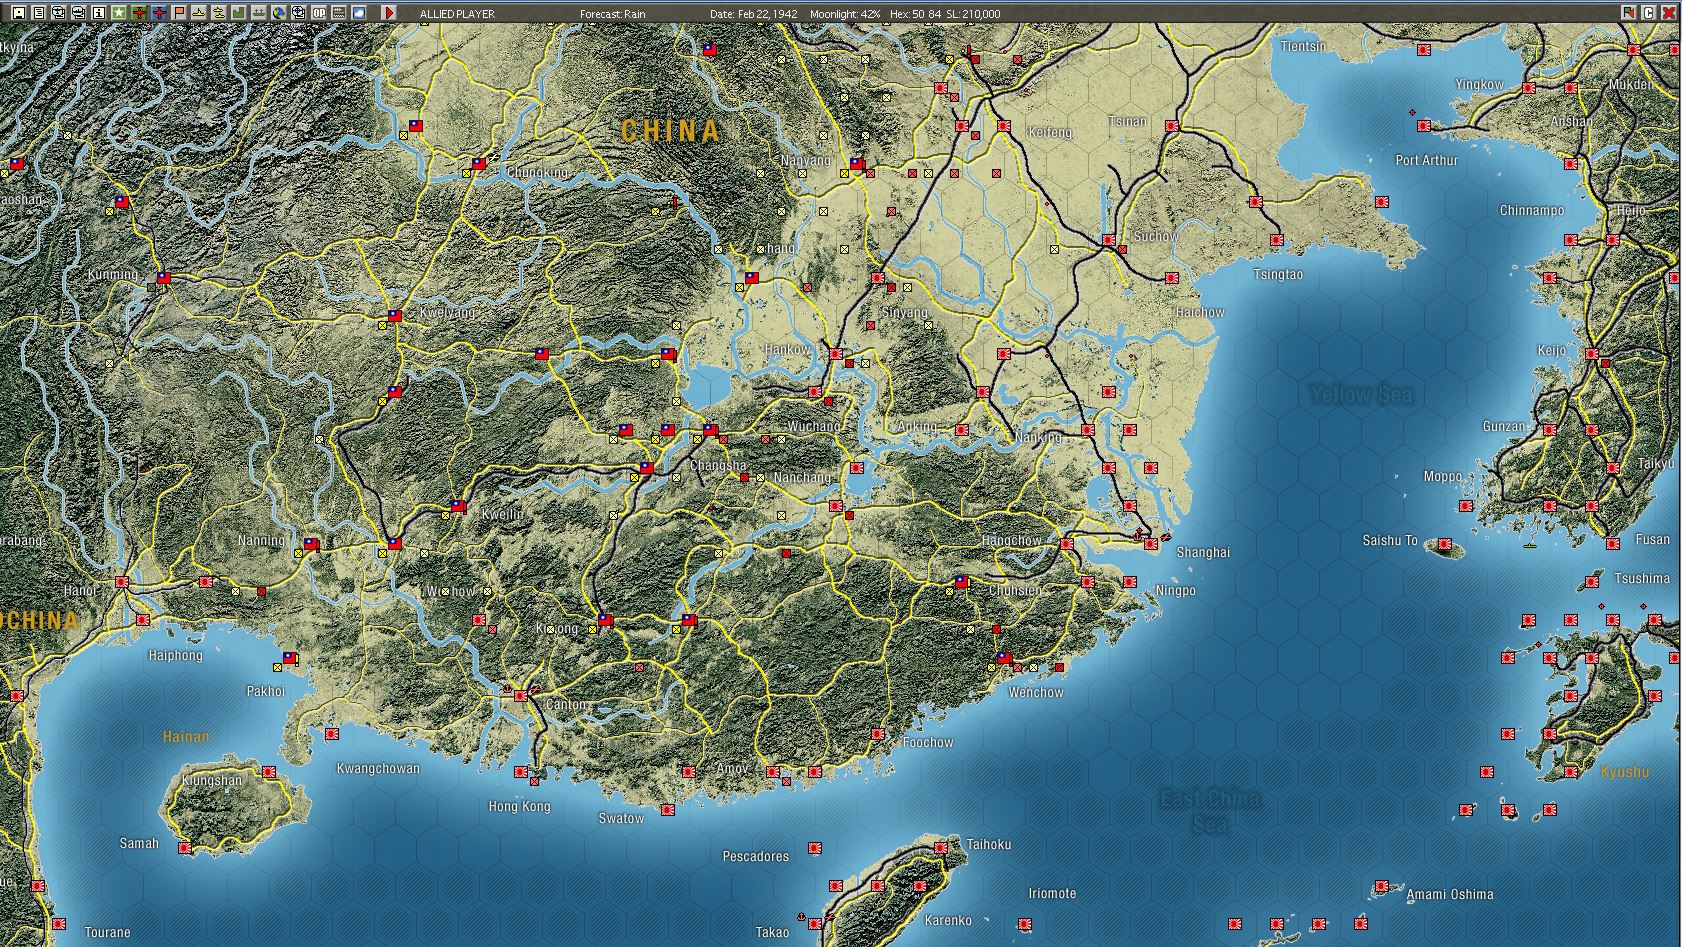Click the Moppo map label

click(1443, 476)
